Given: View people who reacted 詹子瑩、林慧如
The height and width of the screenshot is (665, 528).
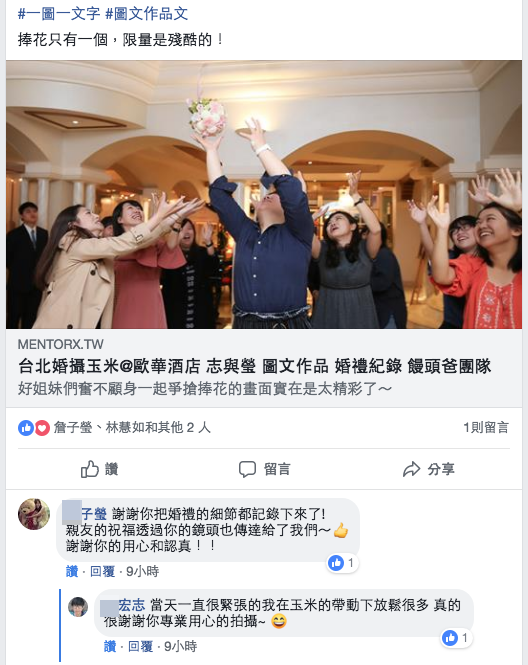Looking at the screenshot, I should pos(132,428).
